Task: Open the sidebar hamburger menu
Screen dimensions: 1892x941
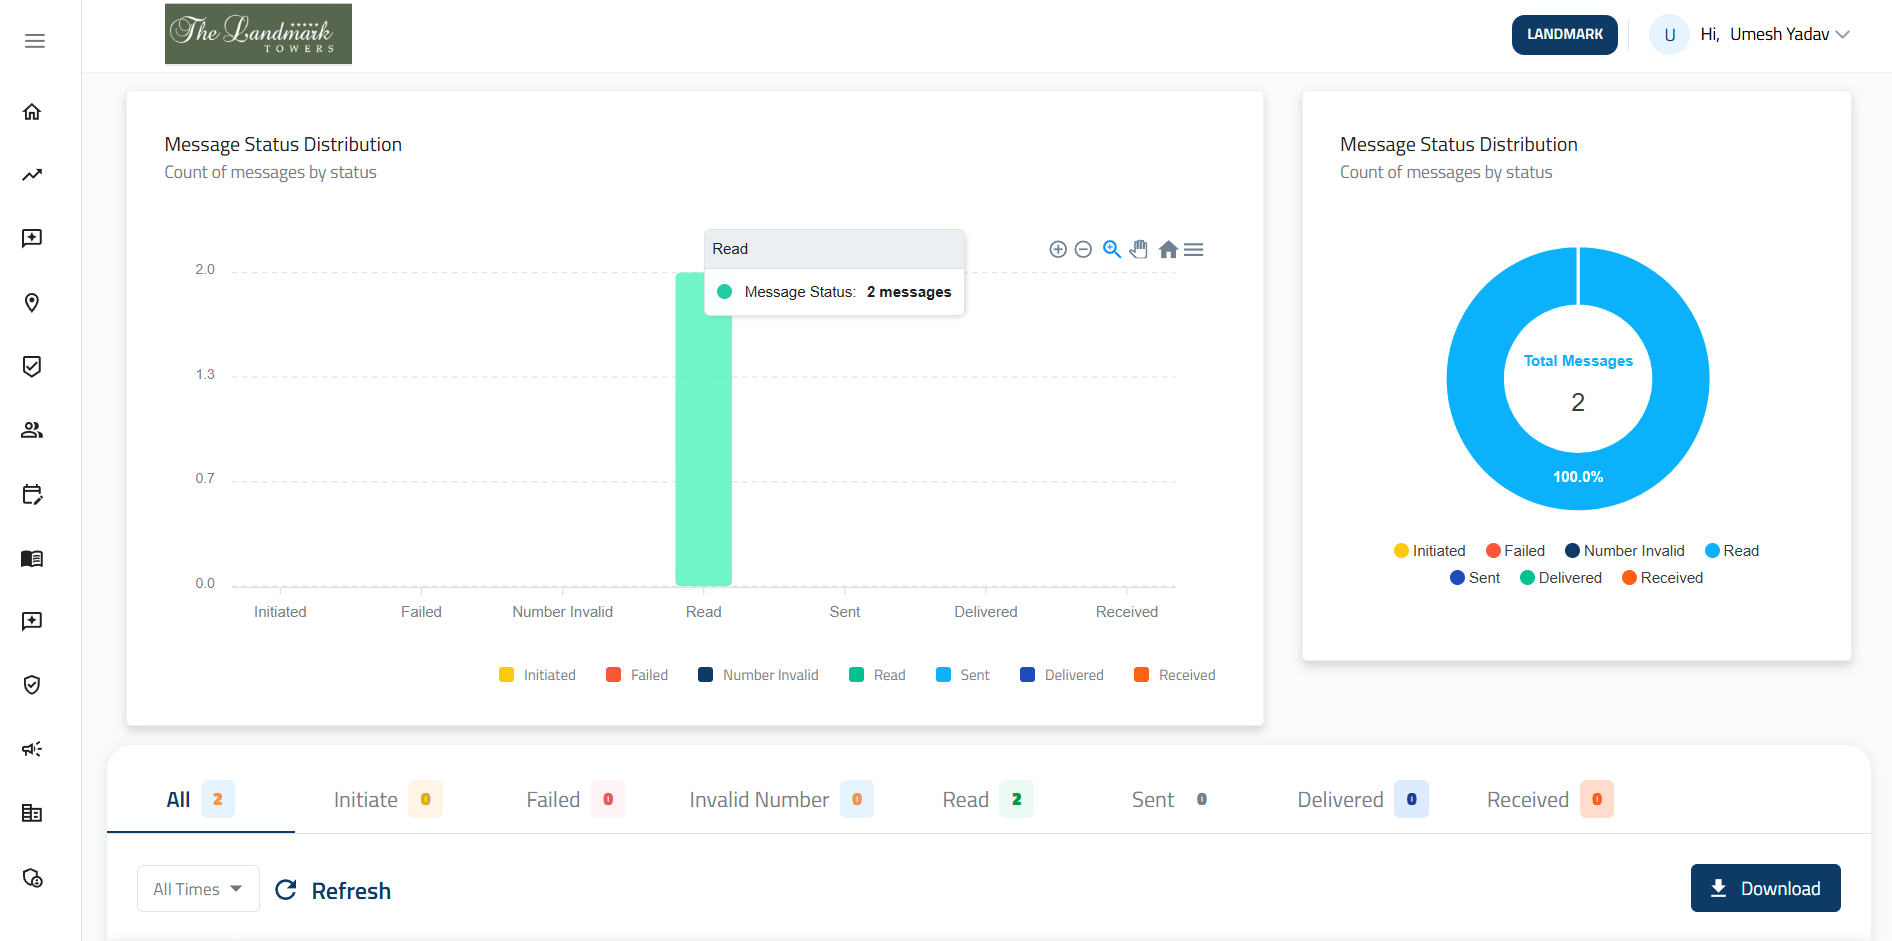Action: tap(34, 41)
